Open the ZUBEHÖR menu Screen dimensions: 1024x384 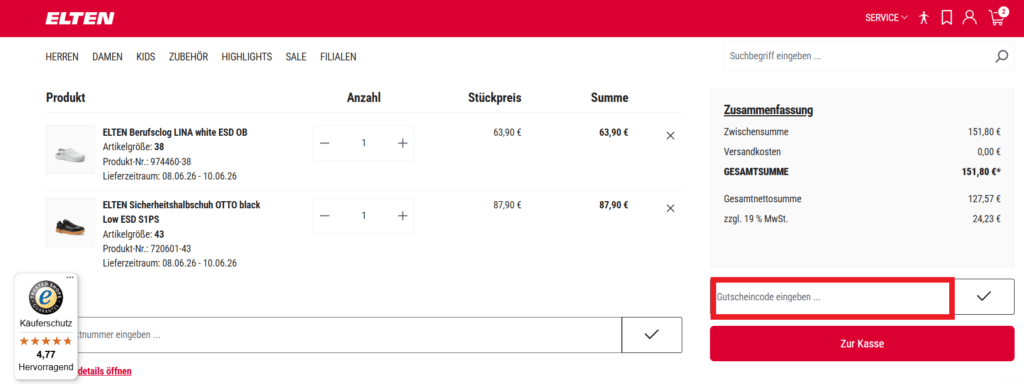coord(188,57)
